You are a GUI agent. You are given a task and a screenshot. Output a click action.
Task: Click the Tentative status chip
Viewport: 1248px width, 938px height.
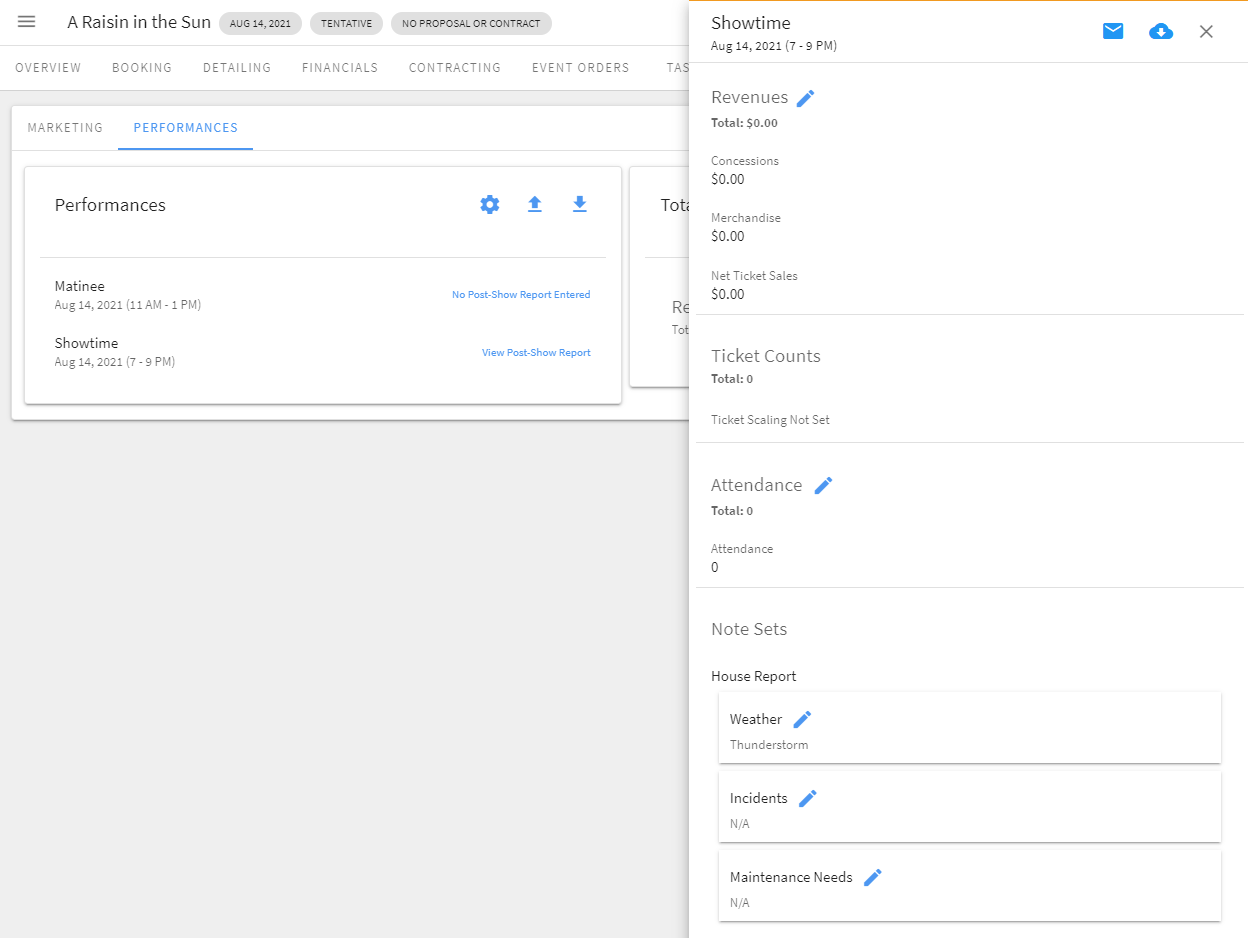click(x=346, y=23)
